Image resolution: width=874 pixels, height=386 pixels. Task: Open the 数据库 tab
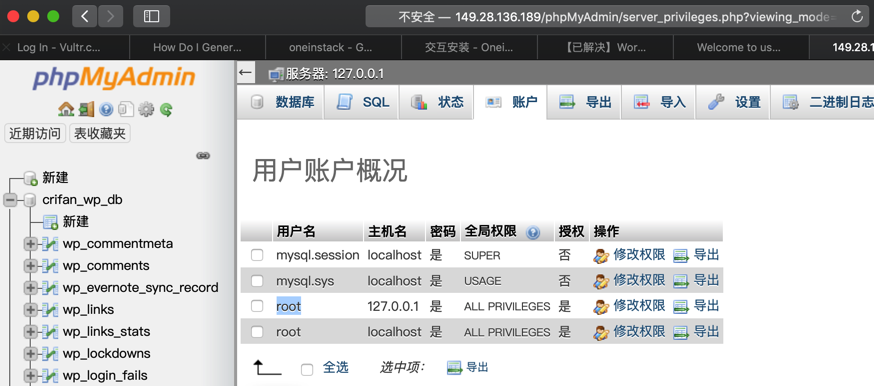[280, 102]
